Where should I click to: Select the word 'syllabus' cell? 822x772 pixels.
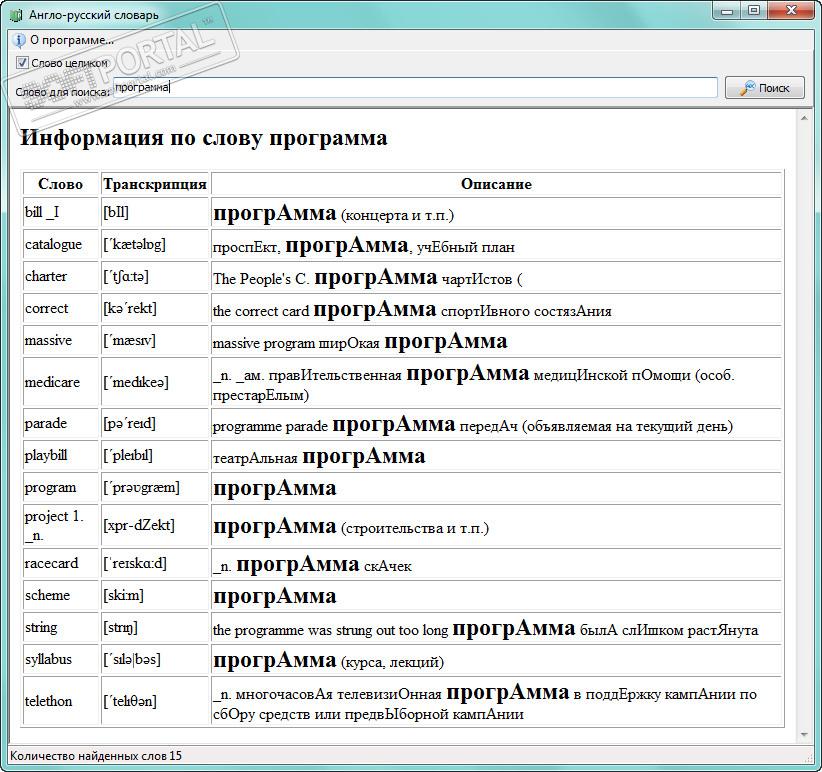point(61,660)
